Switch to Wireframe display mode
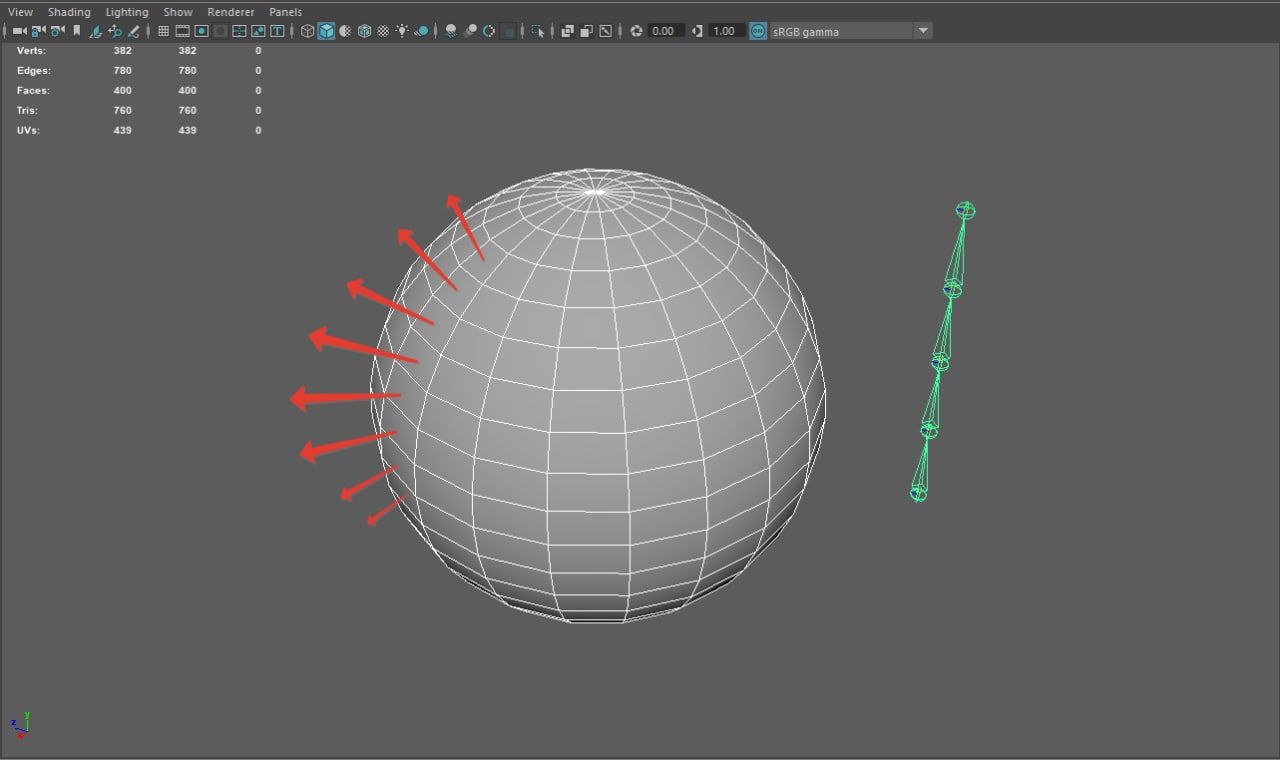The height and width of the screenshot is (760, 1280). click(307, 31)
